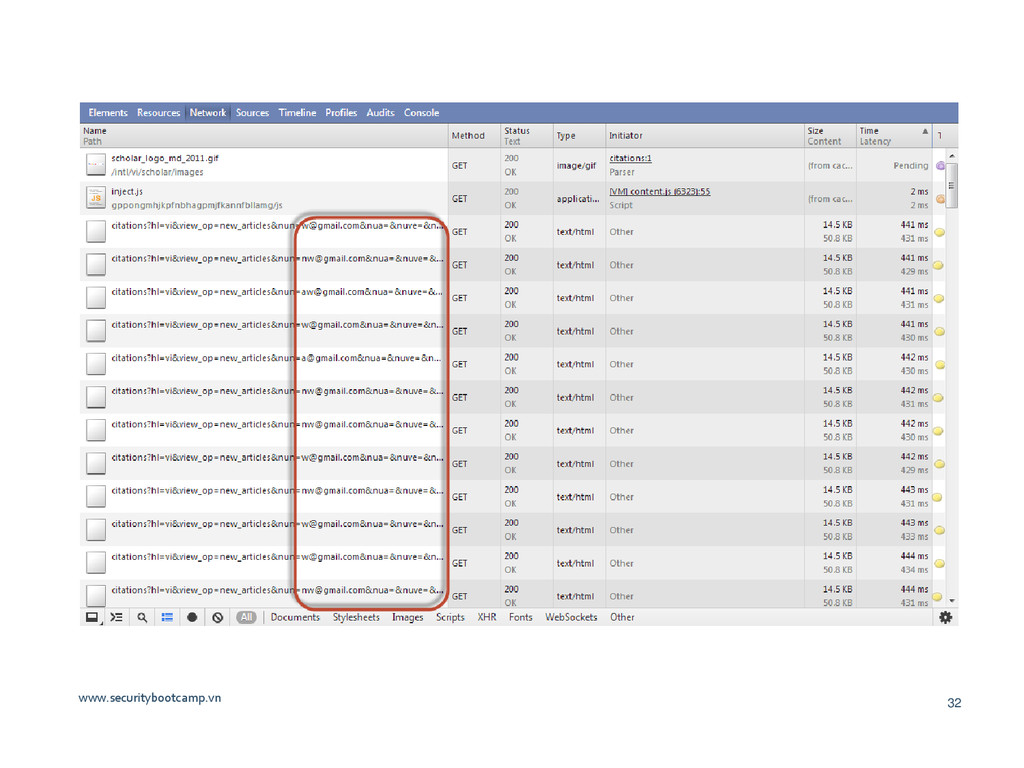Screen dimensions: 1024x768
Task: Click the orange timeline dot for inject.js
Action: (940, 199)
